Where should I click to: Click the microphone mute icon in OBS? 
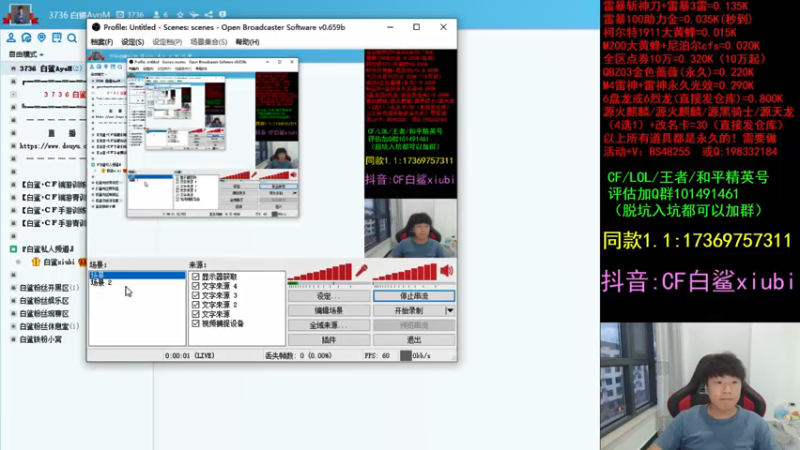pyautogui.click(x=361, y=270)
